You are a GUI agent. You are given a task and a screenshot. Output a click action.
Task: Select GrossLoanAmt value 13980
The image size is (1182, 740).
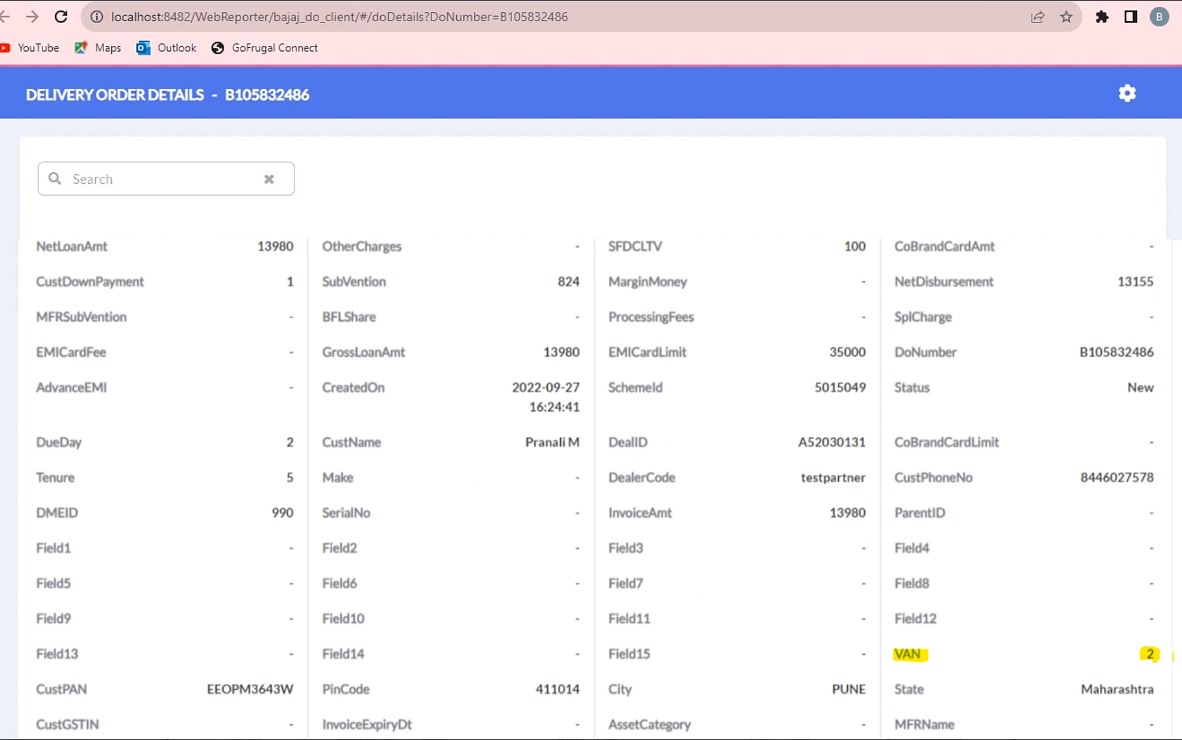coord(562,352)
